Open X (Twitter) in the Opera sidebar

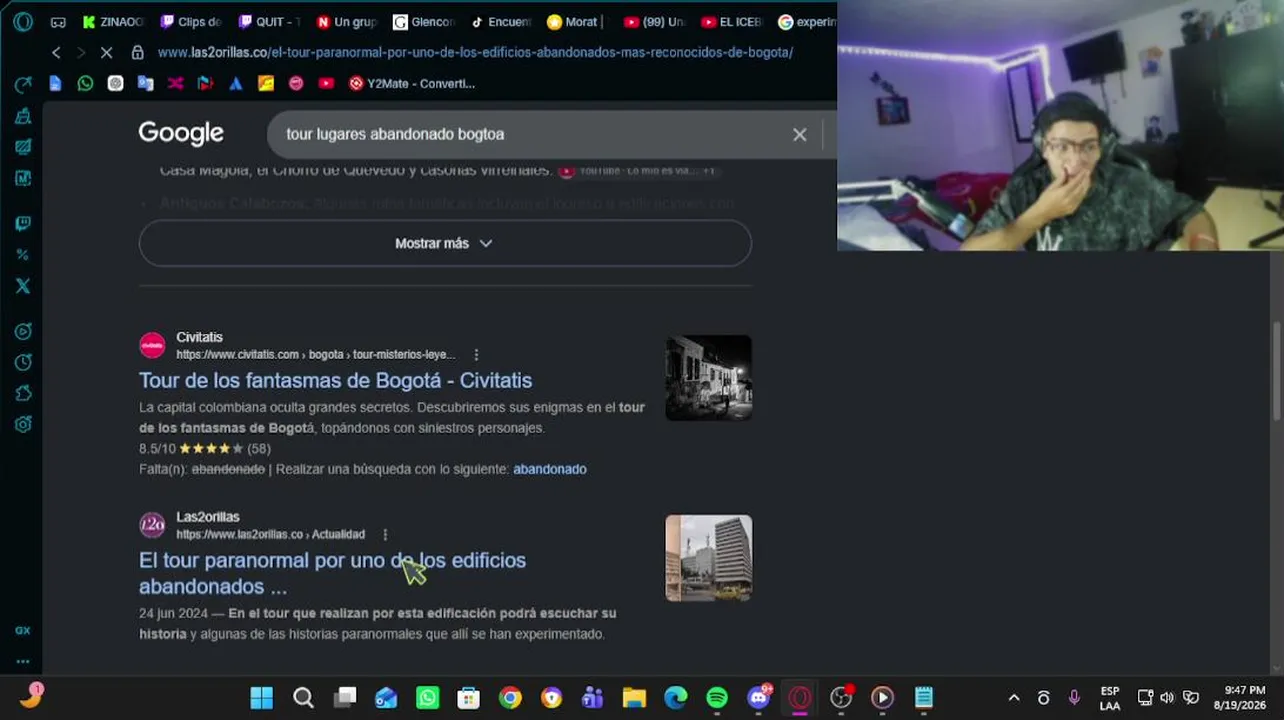[x=23, y=286]
